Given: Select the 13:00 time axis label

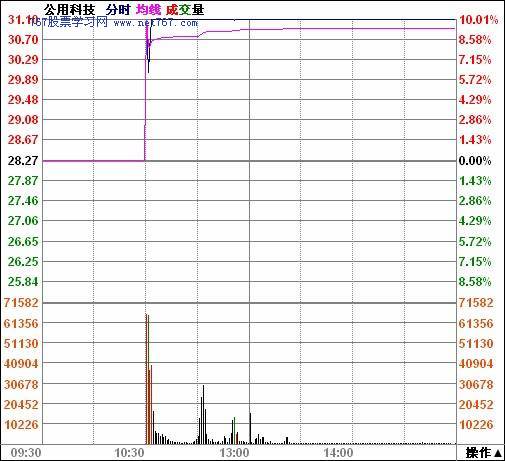Looking at the screenshot, I should point(234,453).
